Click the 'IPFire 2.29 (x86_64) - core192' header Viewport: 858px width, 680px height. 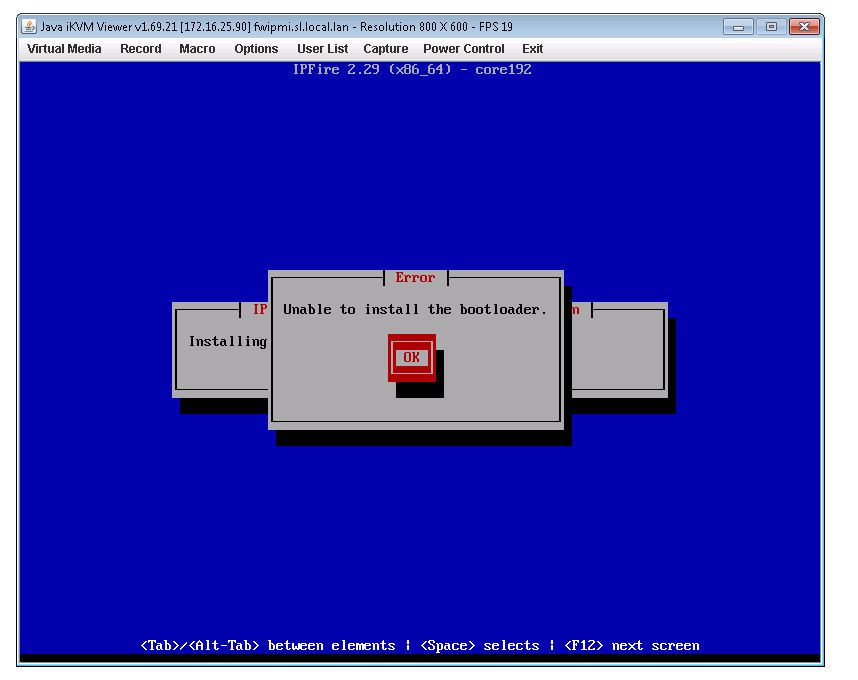click(x=412, y=69)
